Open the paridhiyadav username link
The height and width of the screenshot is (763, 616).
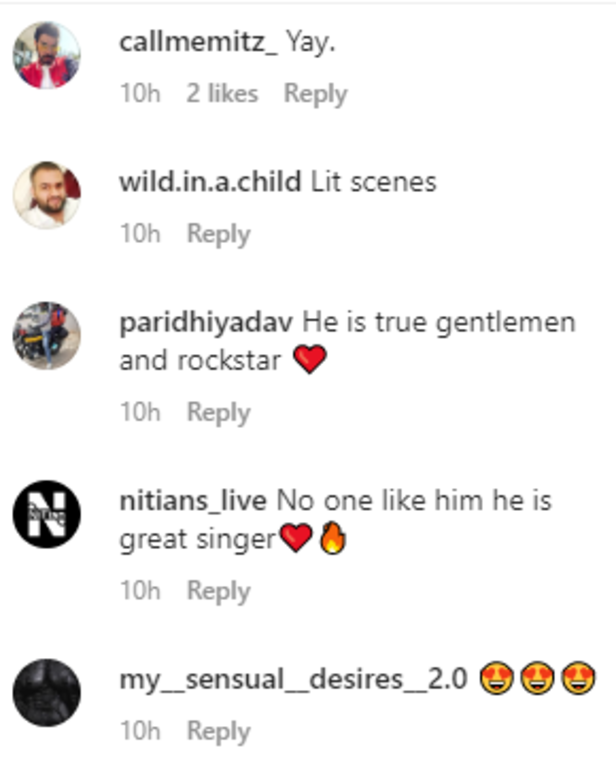tap(206, 323)
